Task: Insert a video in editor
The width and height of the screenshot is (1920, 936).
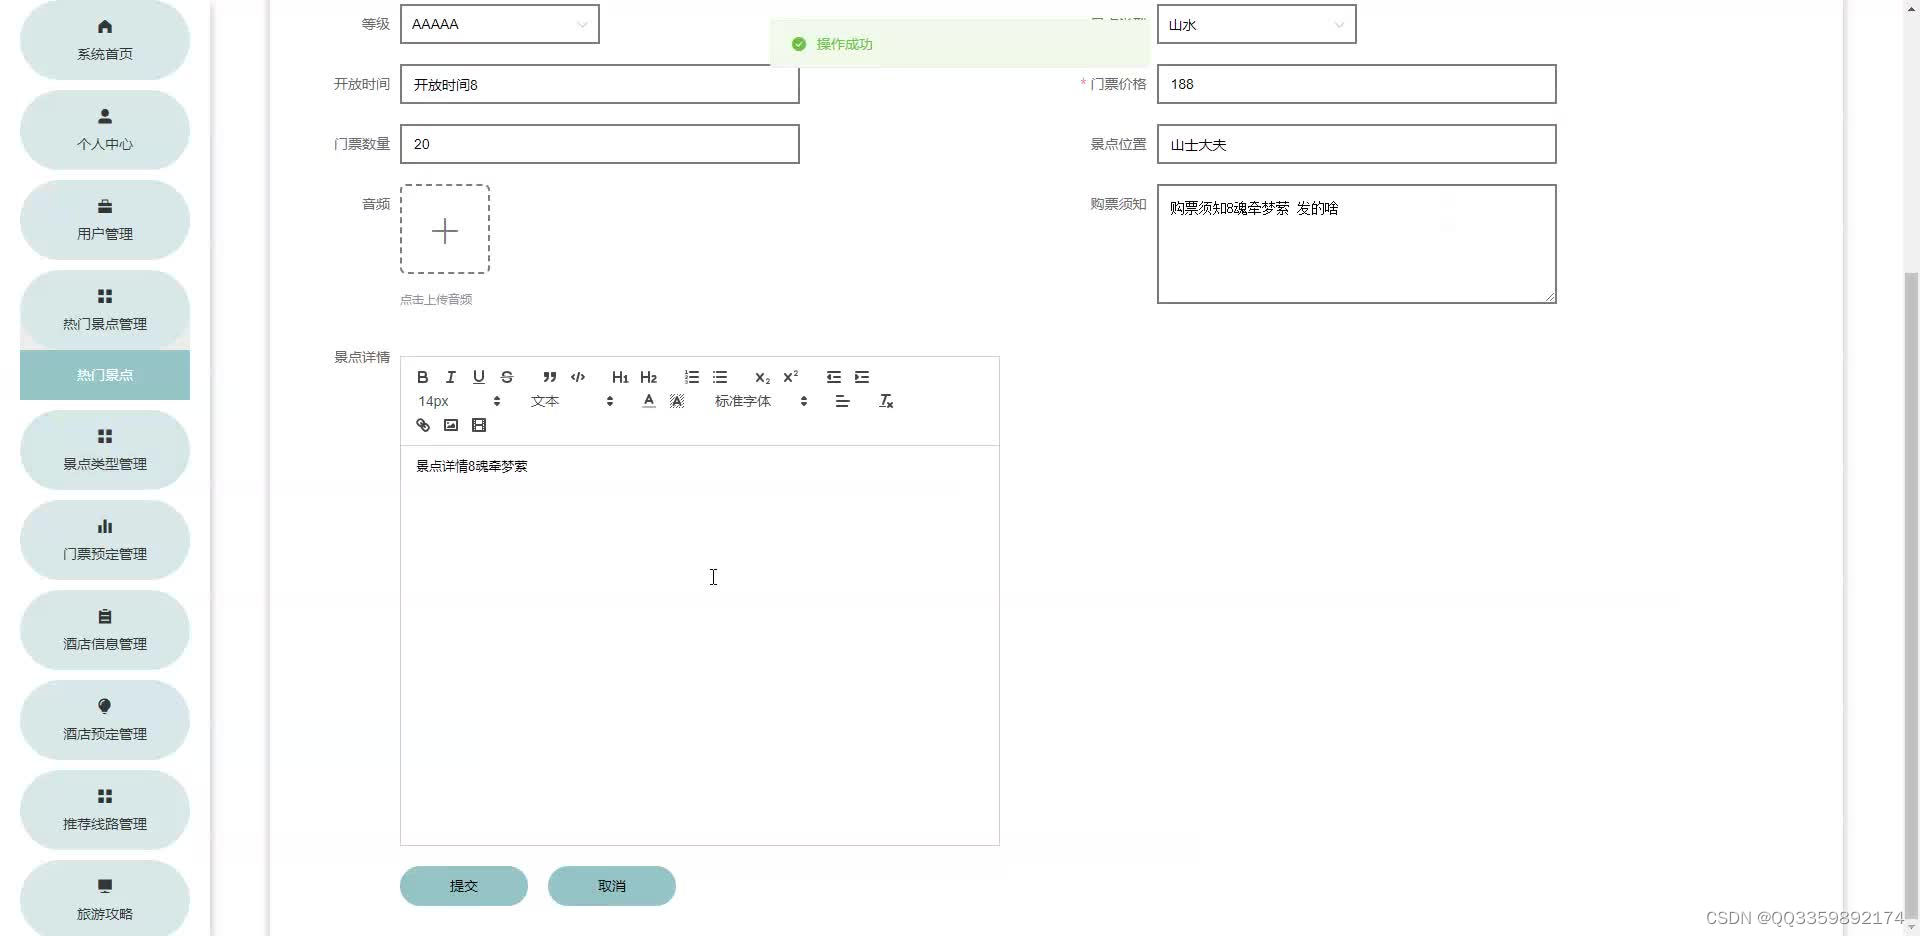Action: [478, 425]
